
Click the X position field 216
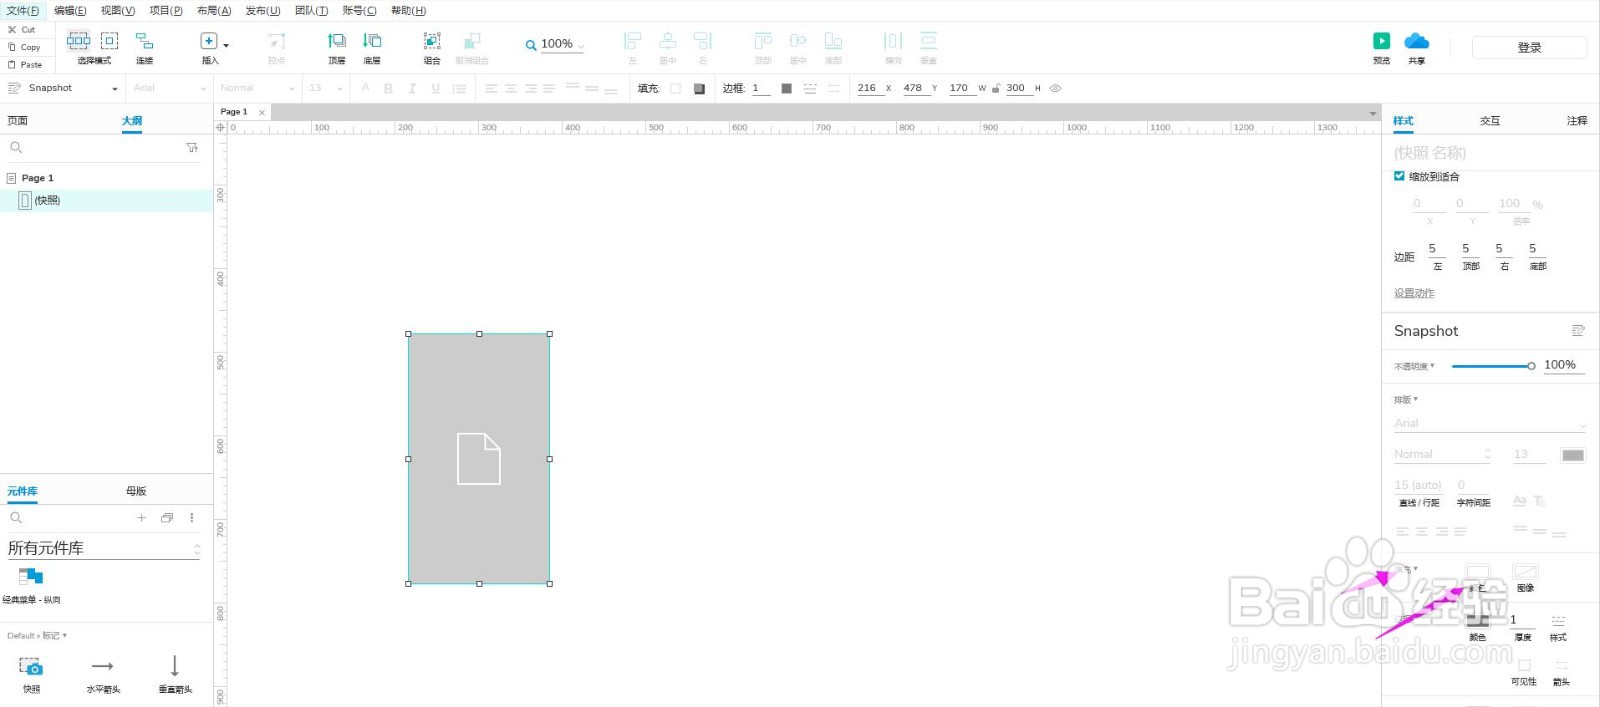coord(867,88)
